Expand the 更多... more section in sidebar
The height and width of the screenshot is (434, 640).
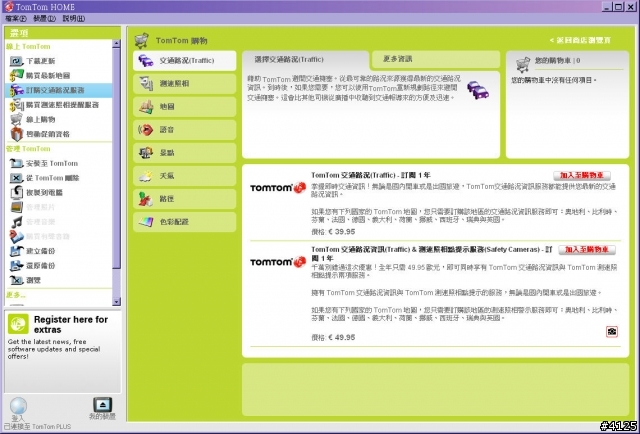pyautogui.click(x=16, y=295)
